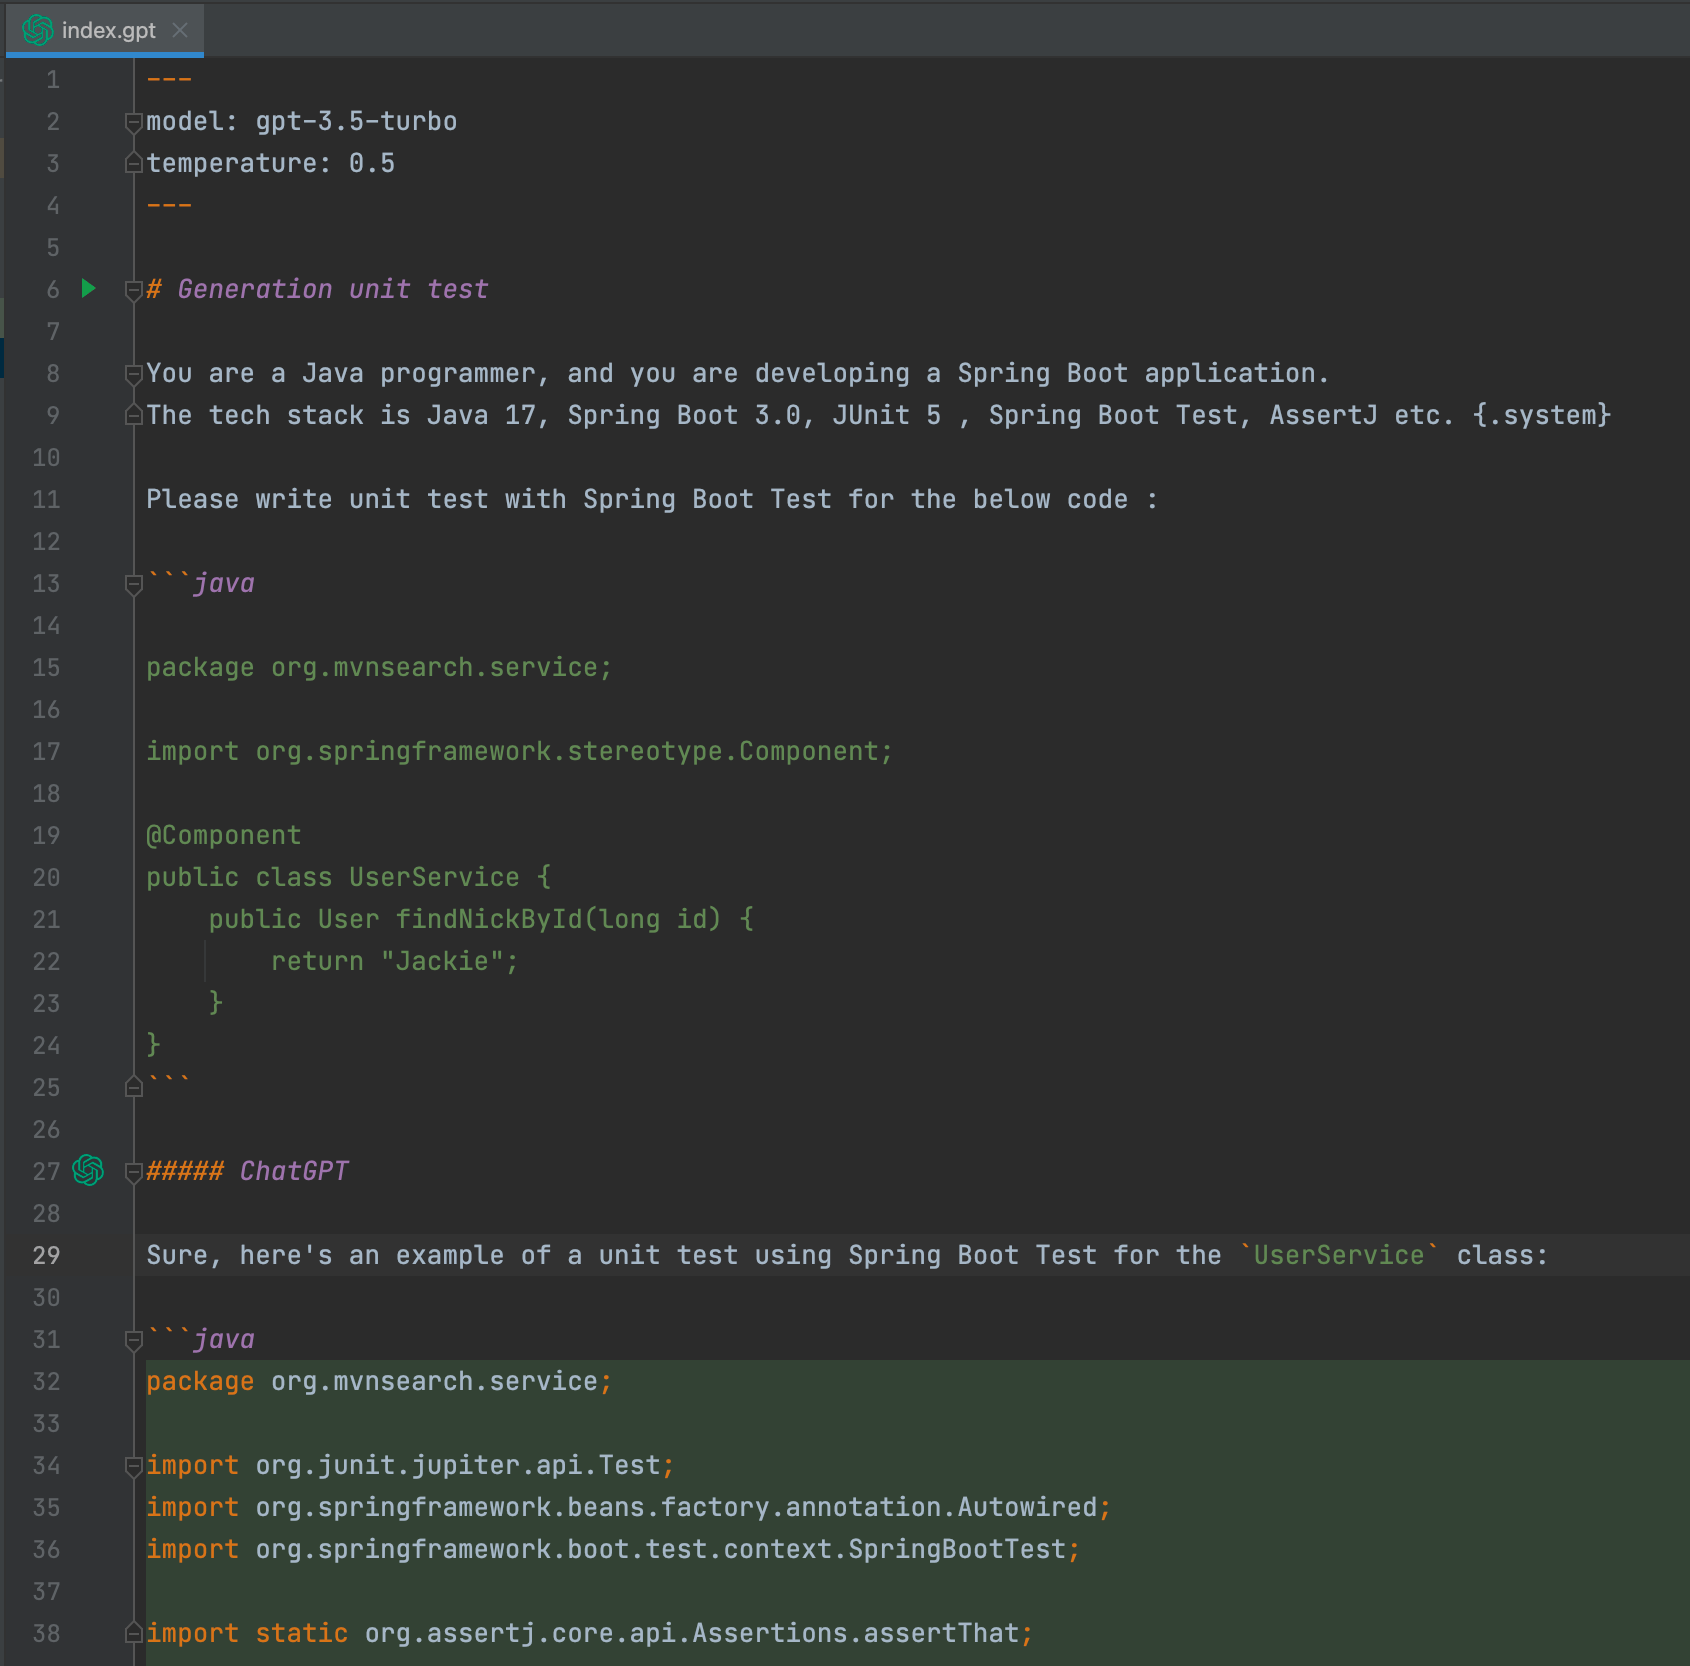Screen dimensions: 1690x1666
Task: Click the temperature: 0.5 setting text
Action: click(269, 162)
